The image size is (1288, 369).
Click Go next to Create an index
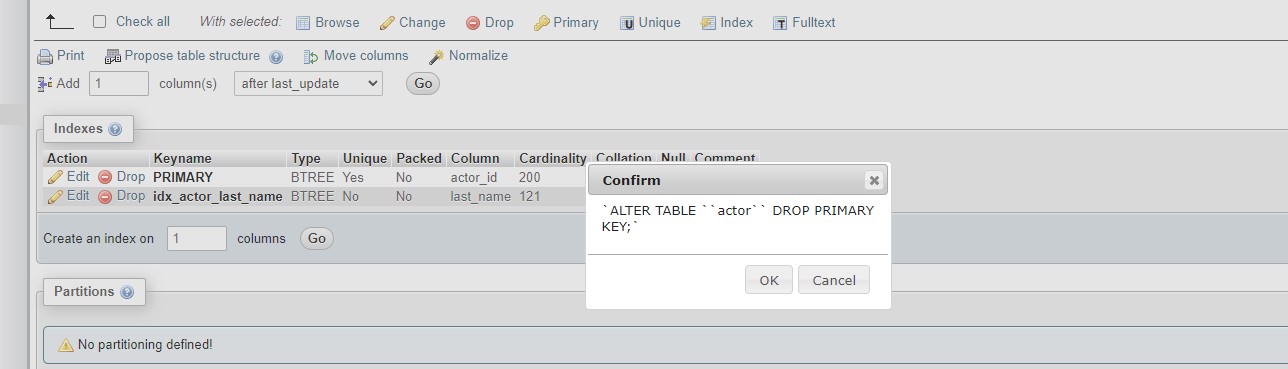click(x=317, y=239)
